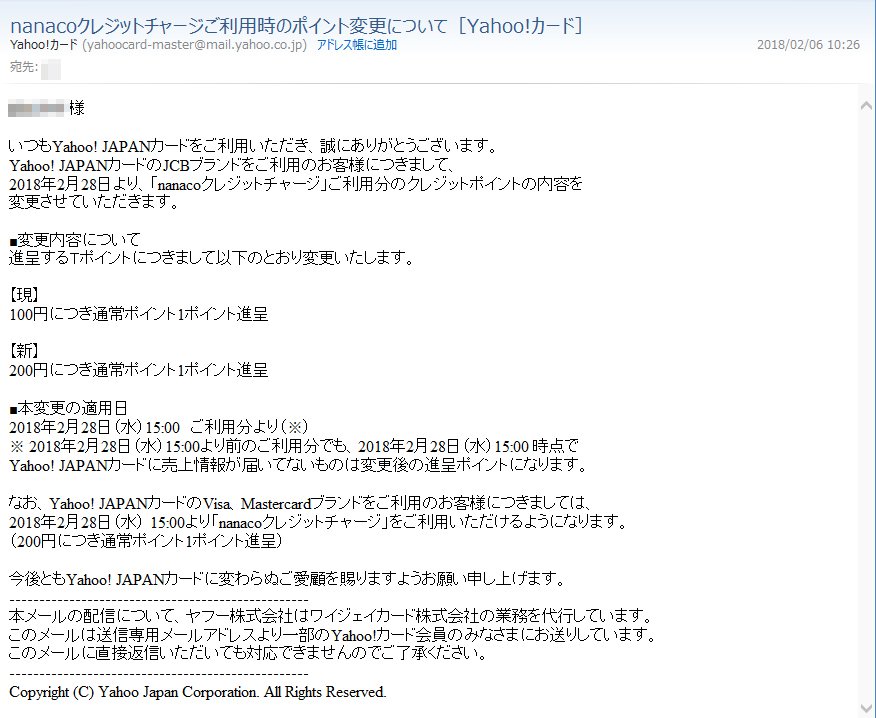Click the line starting このメールに直接返信

[x=249, y=653]
